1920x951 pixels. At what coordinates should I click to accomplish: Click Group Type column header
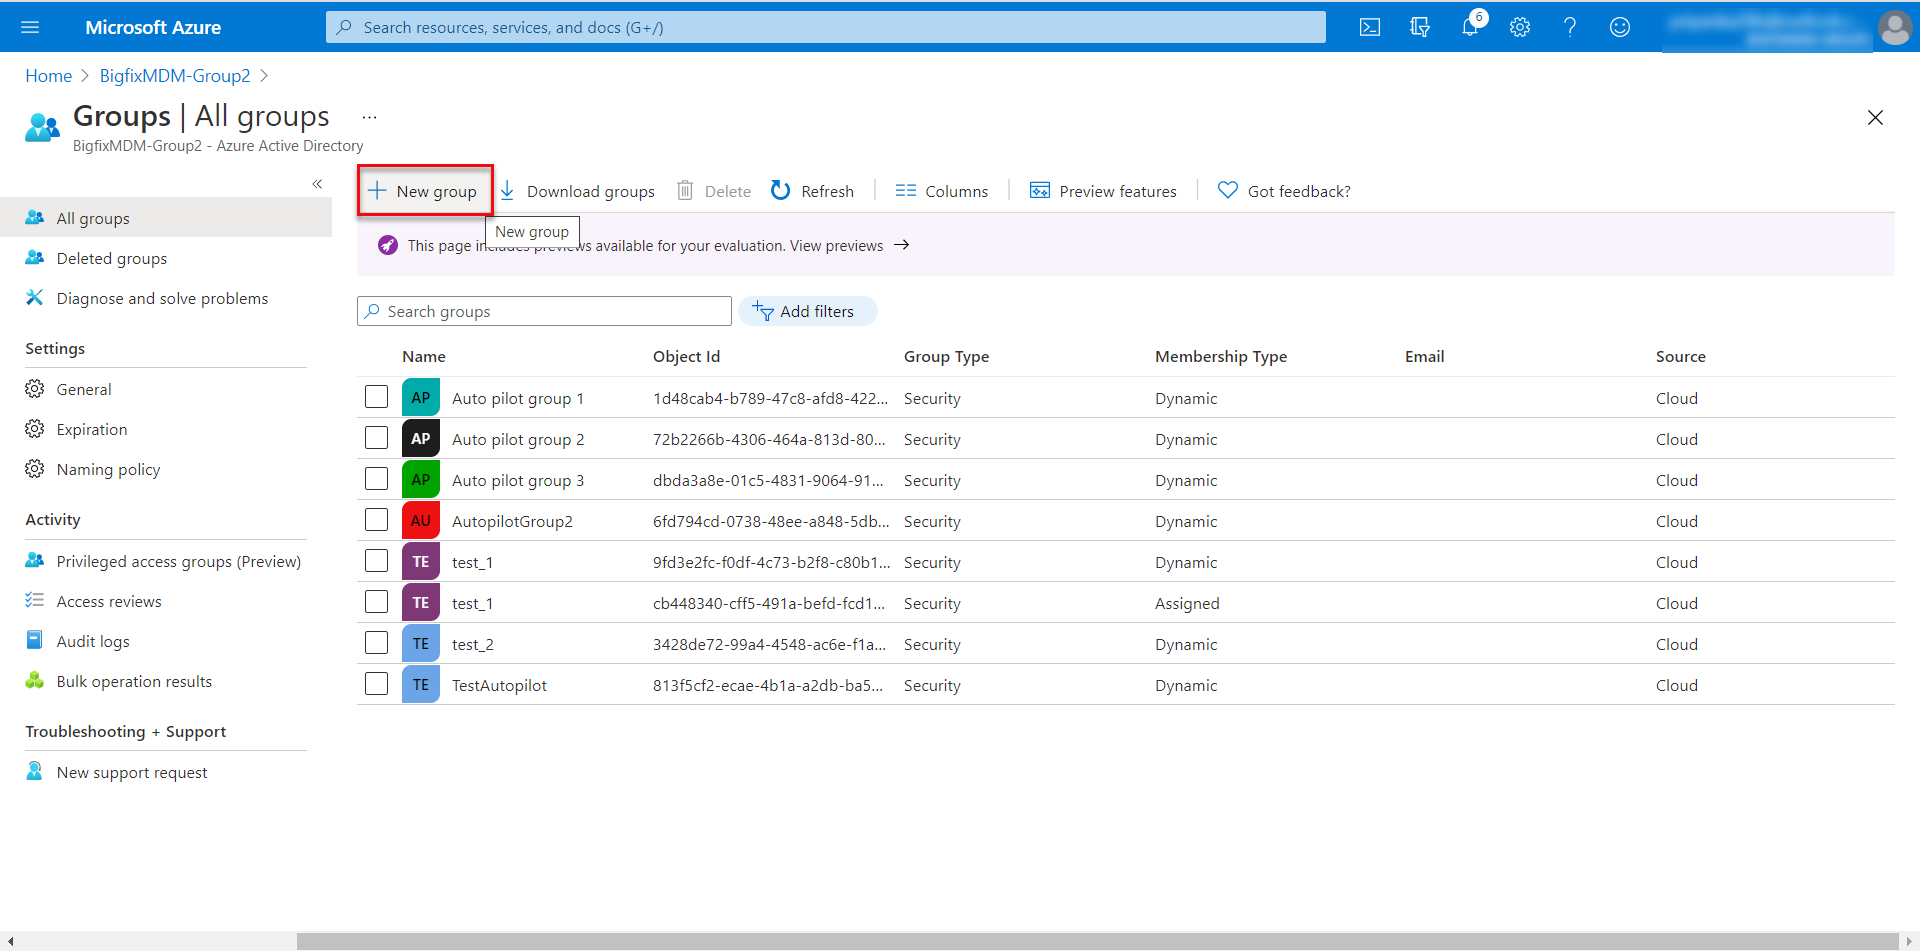(x=946, y=356)
